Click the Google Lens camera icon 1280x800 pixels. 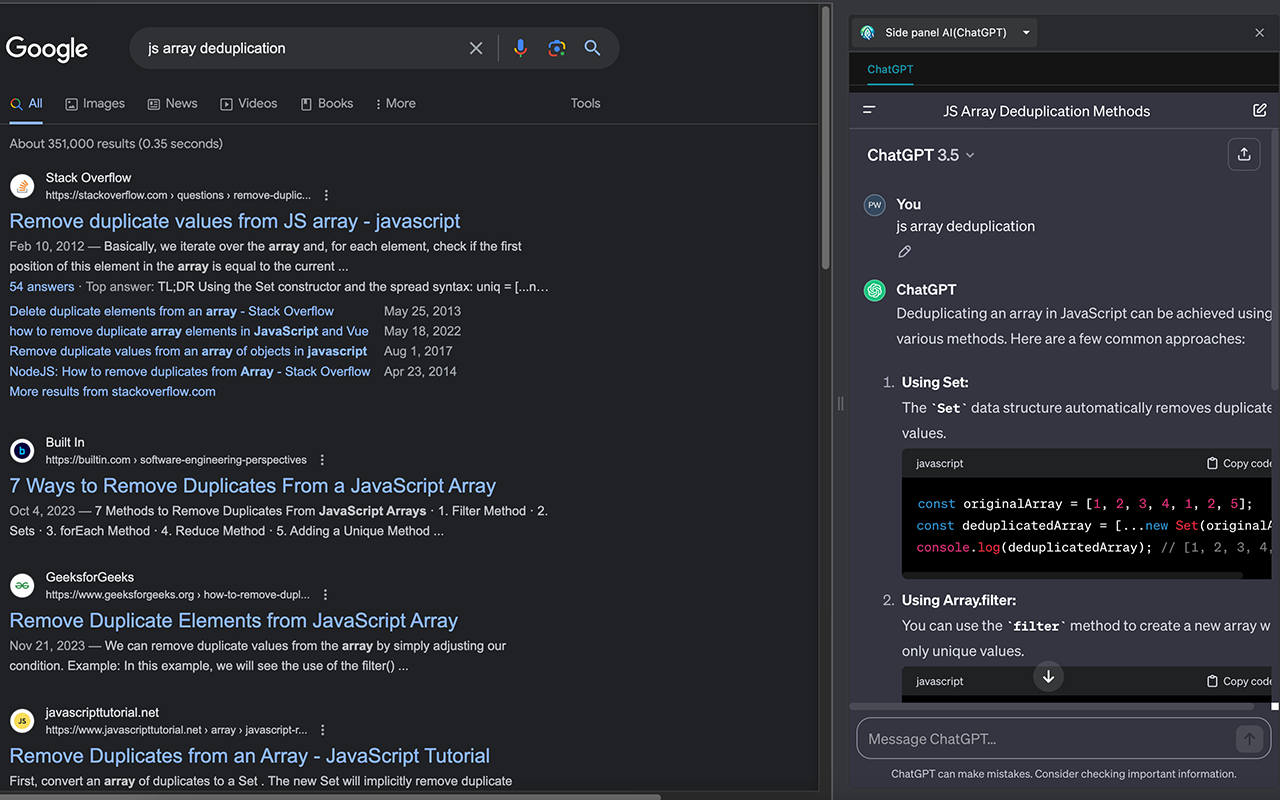pos(556,47)
